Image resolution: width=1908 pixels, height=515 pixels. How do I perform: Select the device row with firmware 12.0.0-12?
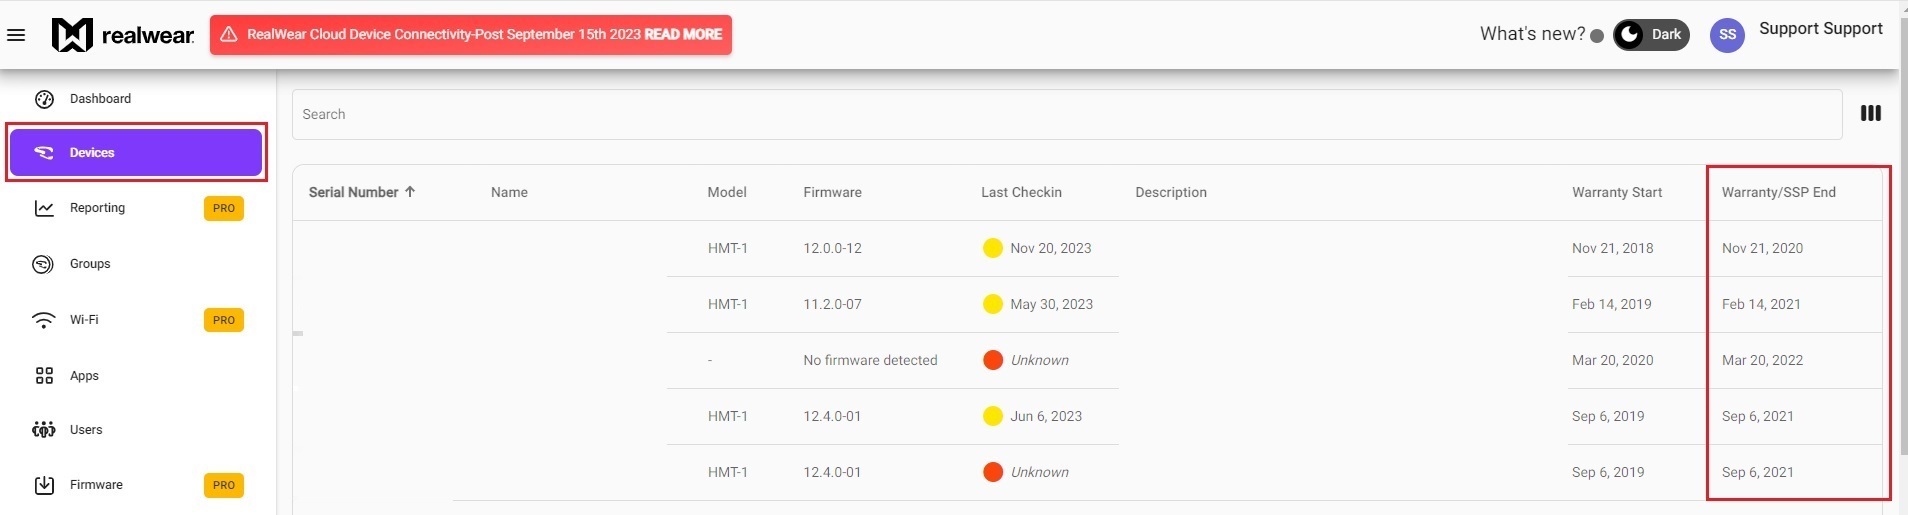pos(832,248)
